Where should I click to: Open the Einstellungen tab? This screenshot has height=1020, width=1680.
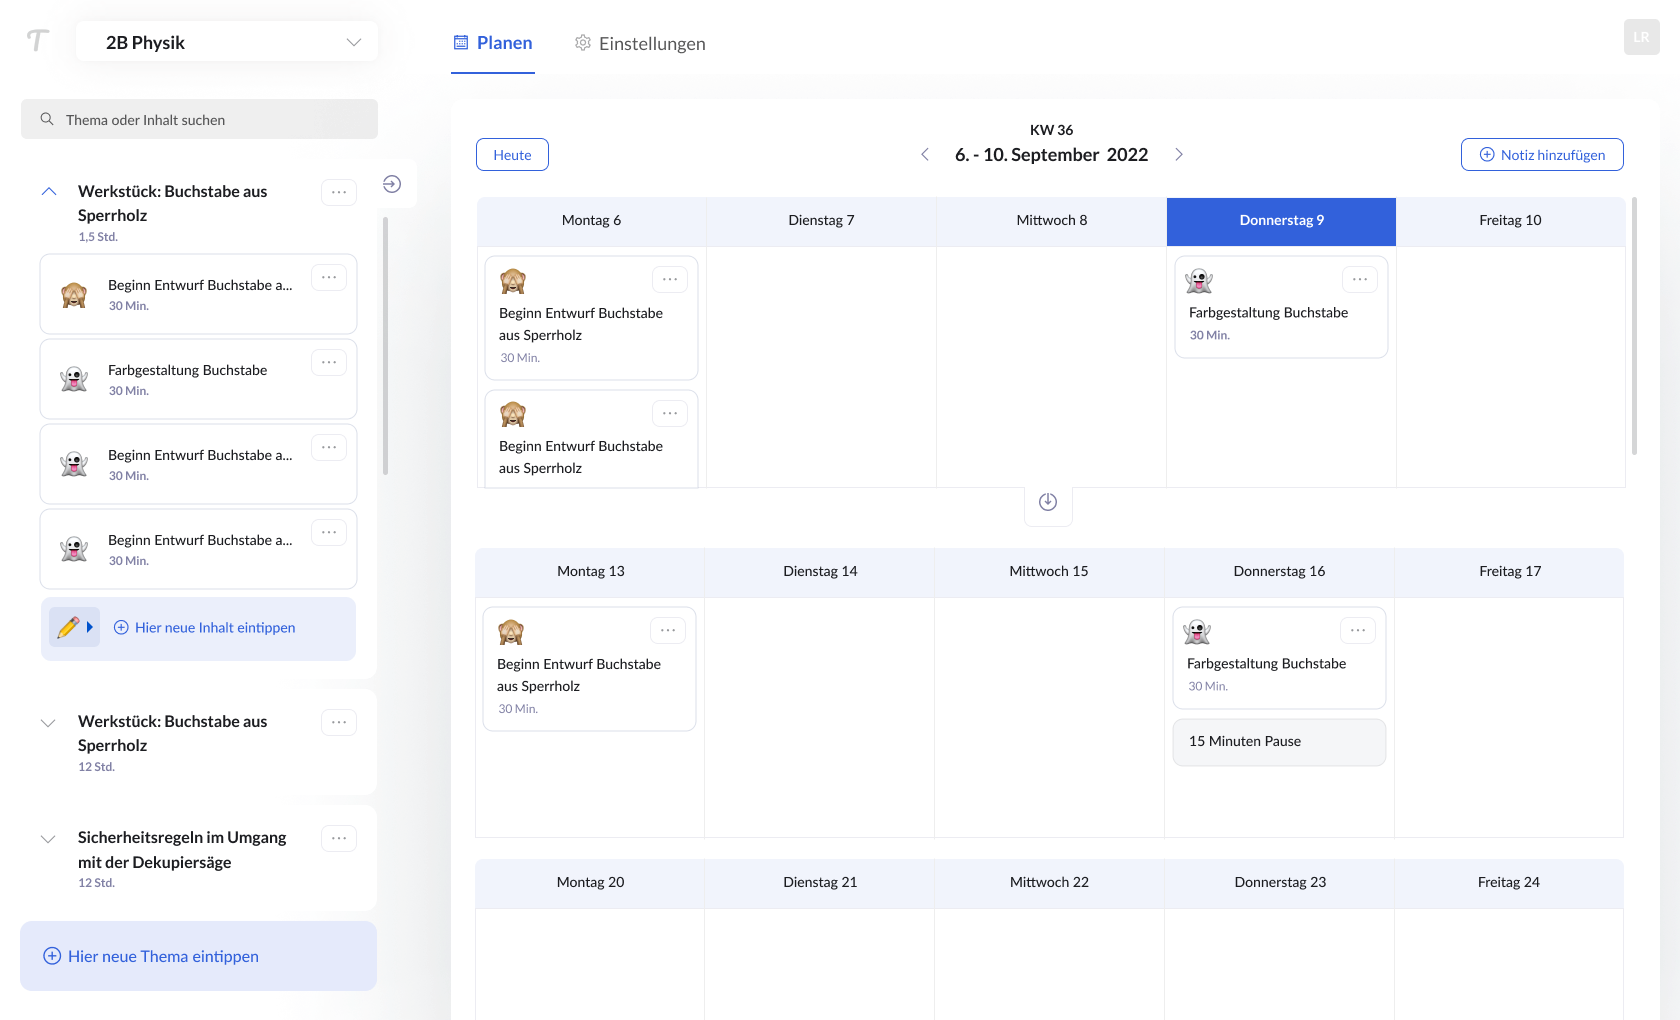click(x=640, y=43)
